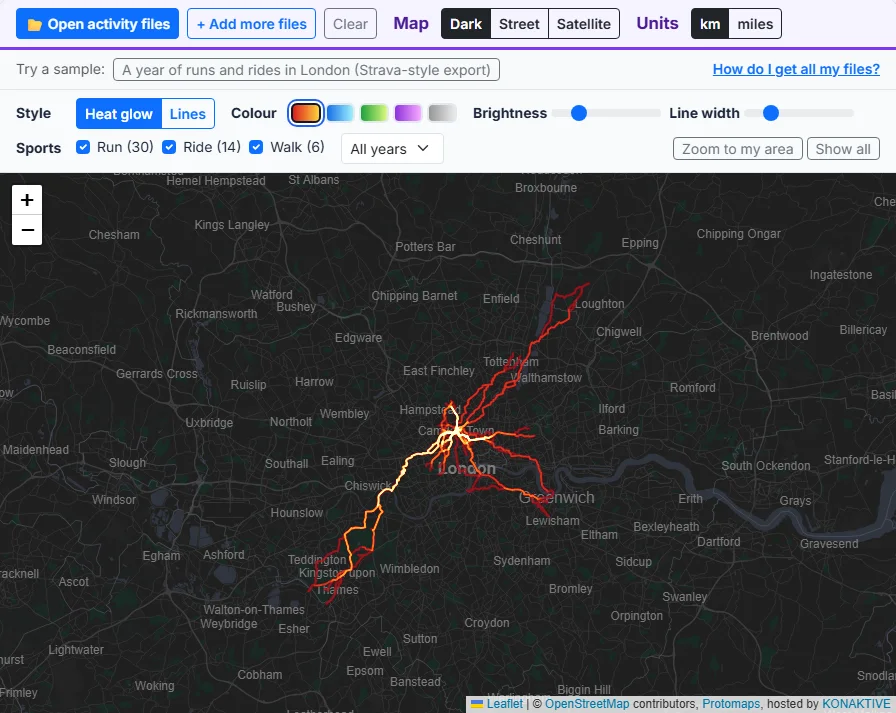Switch map to Satellite view
This screenshot has height=713, width=896.
(583, 24)
